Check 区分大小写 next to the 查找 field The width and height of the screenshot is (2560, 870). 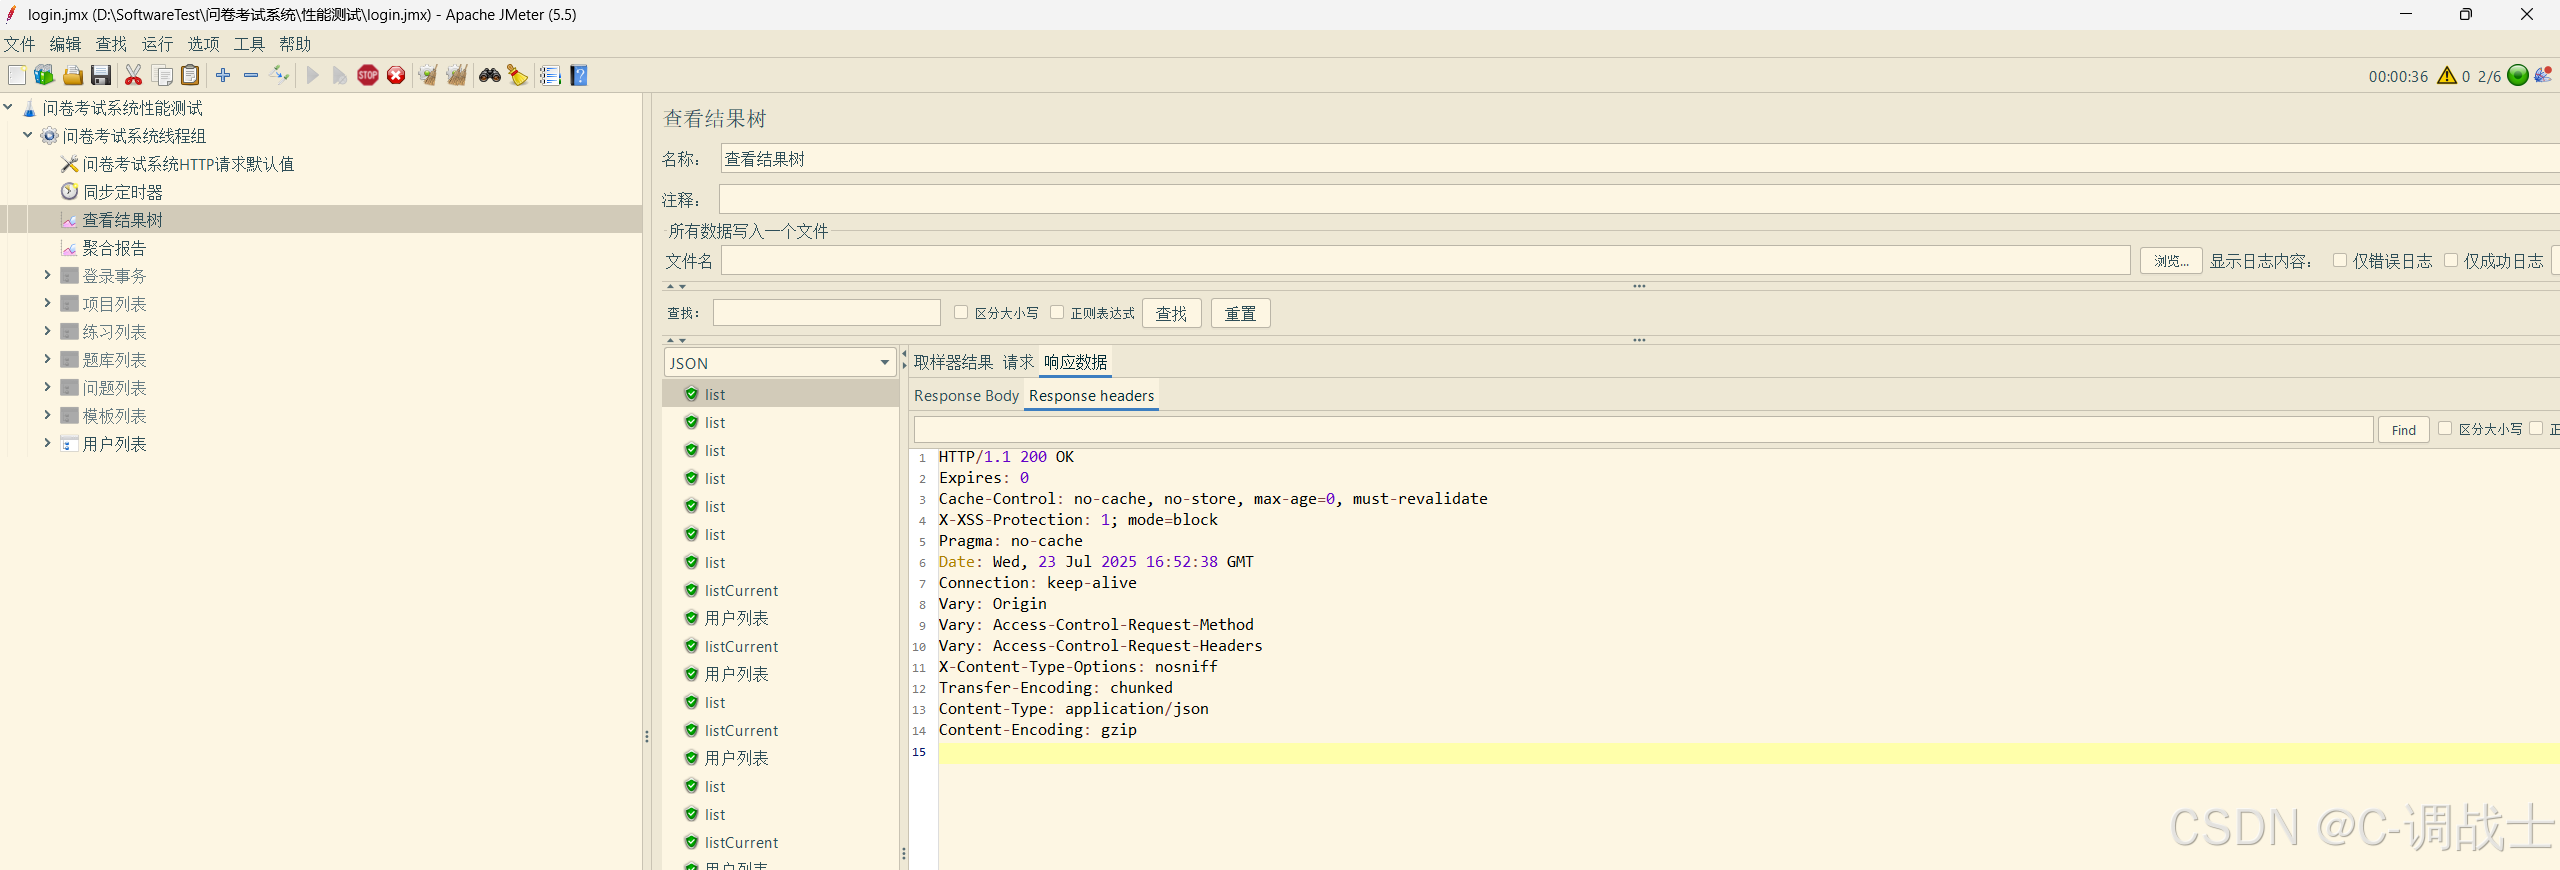pyautogui.click(x=961, y=313)
